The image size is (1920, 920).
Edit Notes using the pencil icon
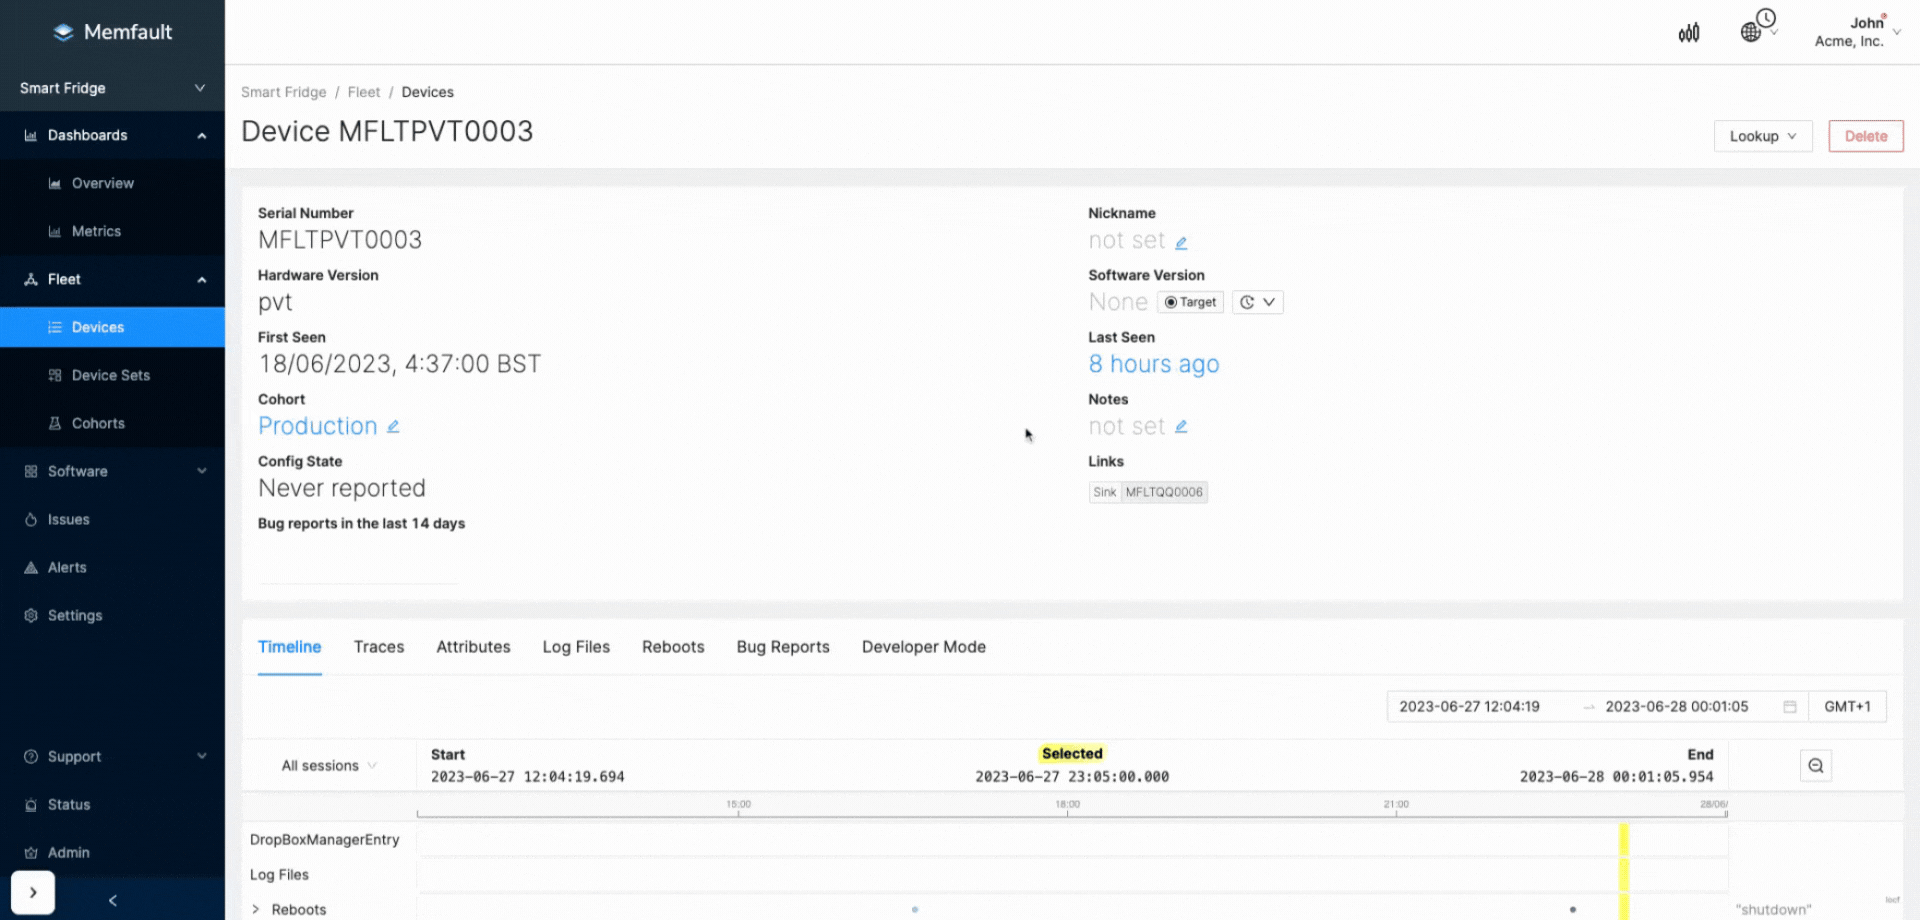click(1181, 427)
